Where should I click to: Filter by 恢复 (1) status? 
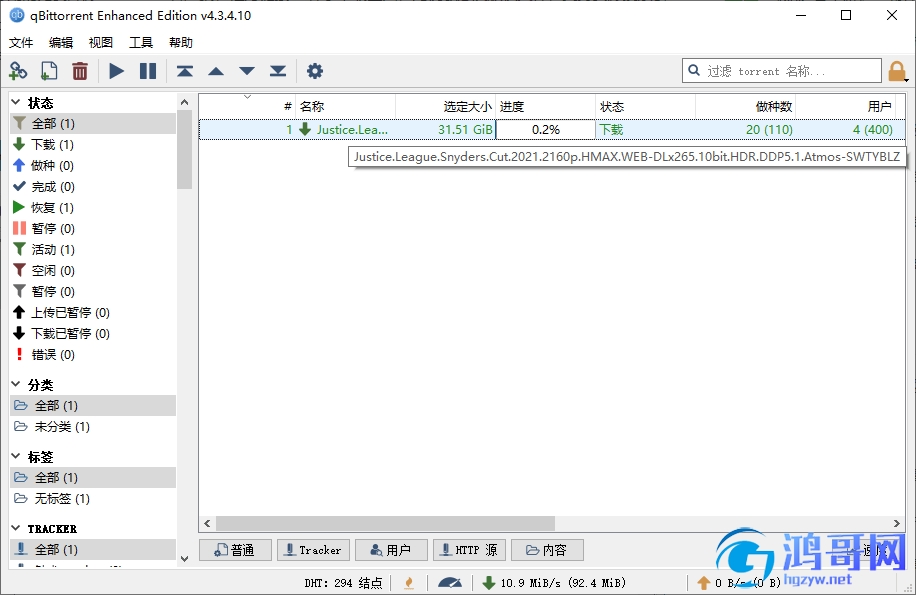[93, 208]
